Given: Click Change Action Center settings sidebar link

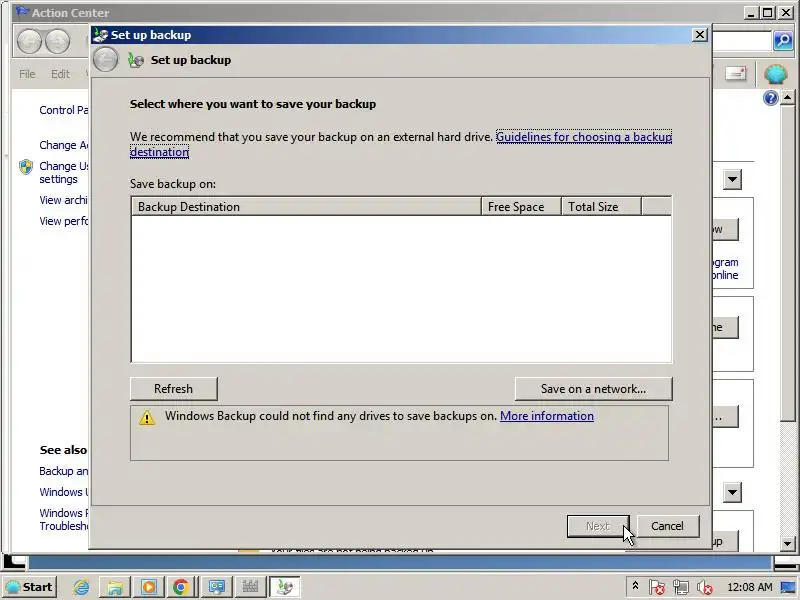Looking at the screenshot, I should [x=63, y=145].
